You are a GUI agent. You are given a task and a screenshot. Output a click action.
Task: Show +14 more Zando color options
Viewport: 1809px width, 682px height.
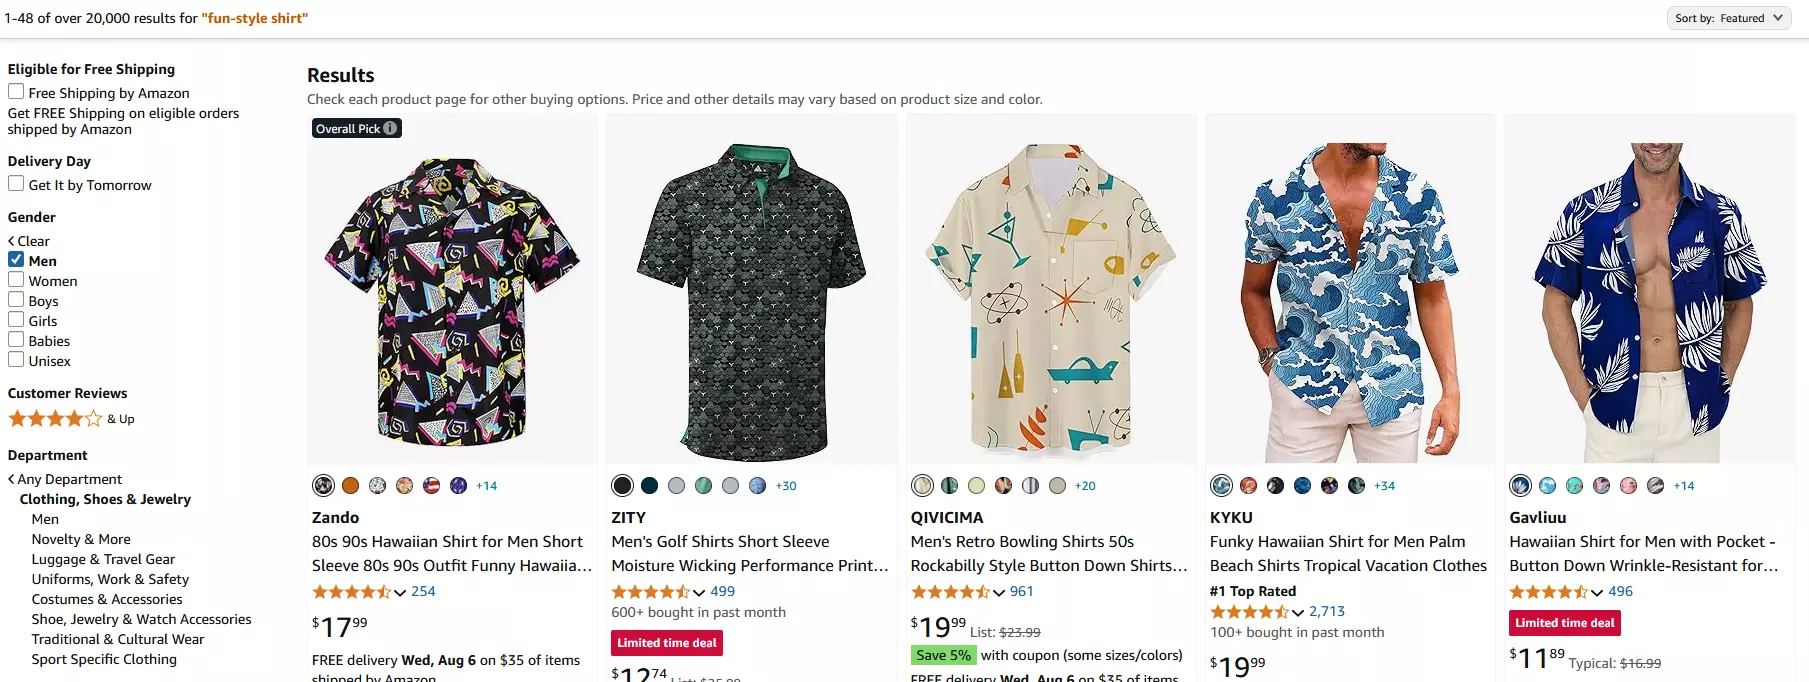(x=486, y=486)
